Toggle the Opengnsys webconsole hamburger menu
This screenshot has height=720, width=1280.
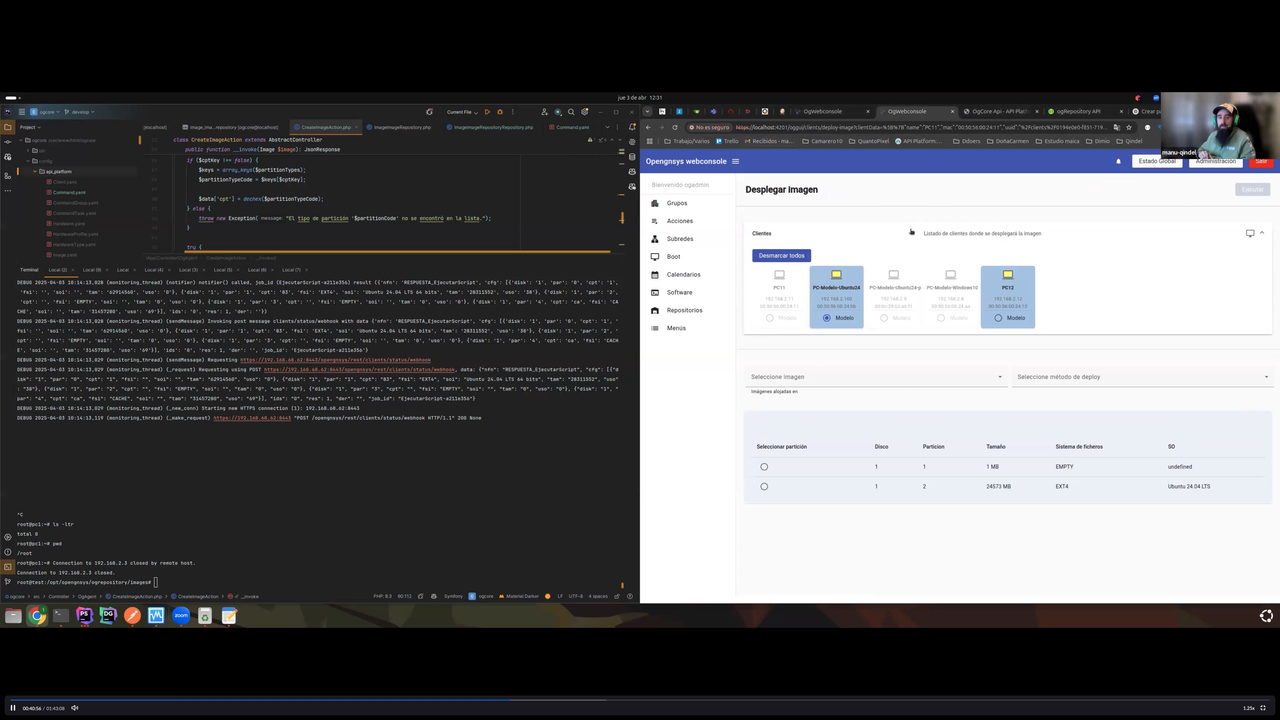tap(735, 161)
